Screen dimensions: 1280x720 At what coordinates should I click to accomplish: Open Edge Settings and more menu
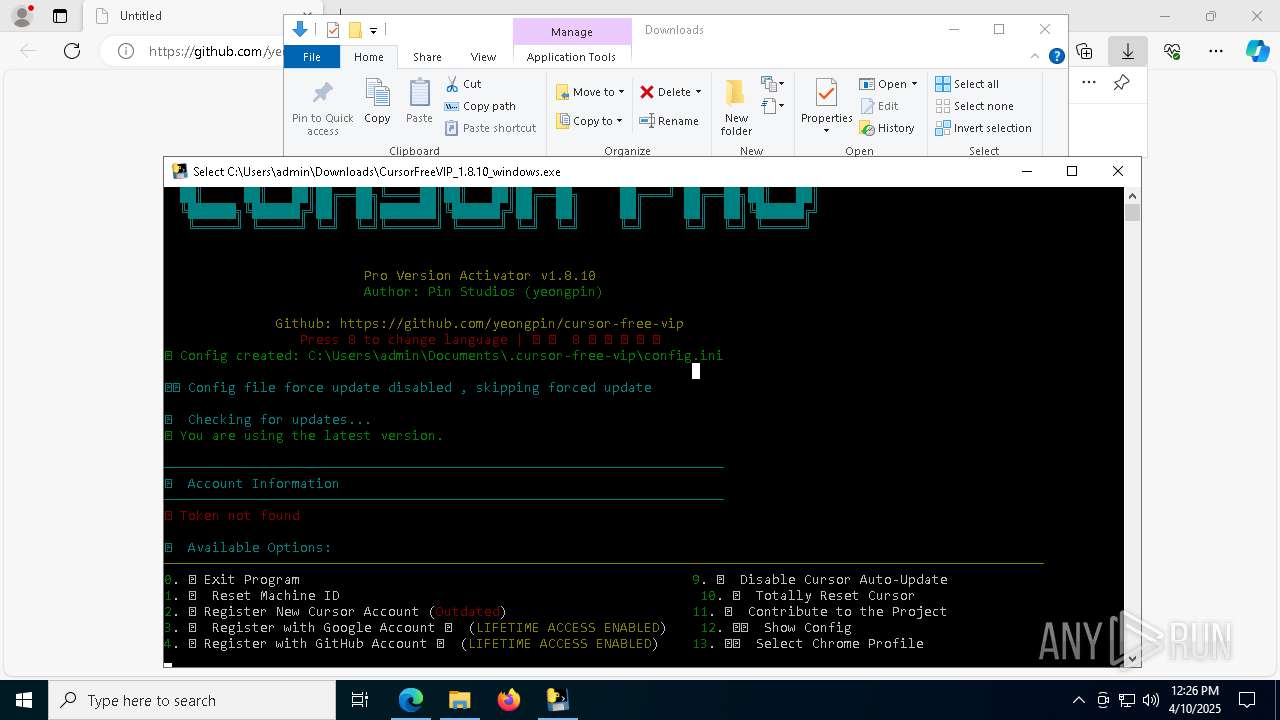click(x=1216, y=51)
